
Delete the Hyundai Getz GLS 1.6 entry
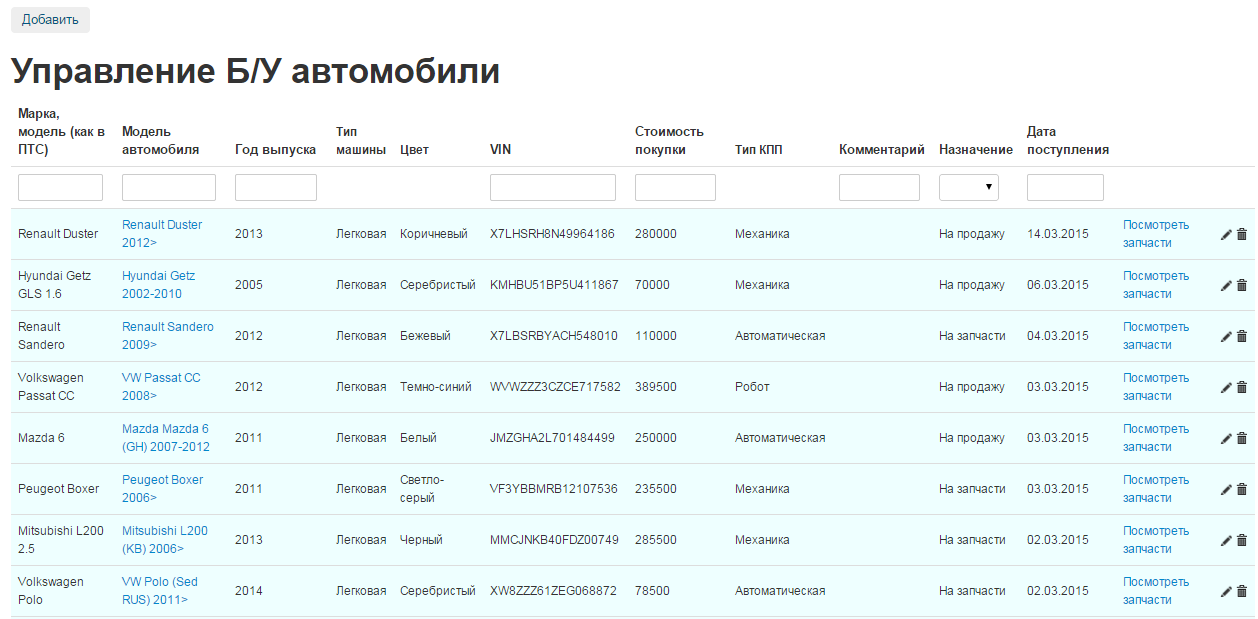click(x=1242, y=285)
